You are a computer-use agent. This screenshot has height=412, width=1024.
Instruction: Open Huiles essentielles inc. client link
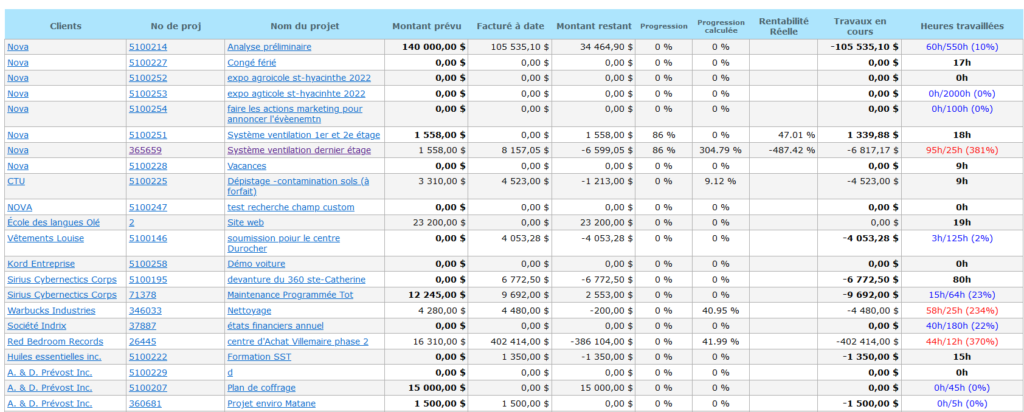(54, 357)
